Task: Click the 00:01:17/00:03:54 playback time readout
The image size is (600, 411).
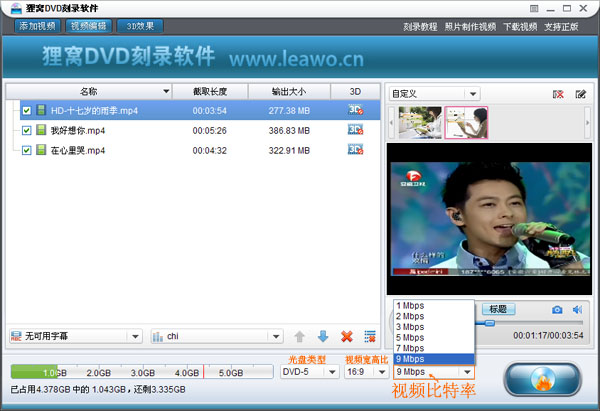Action: pos(548,336)
